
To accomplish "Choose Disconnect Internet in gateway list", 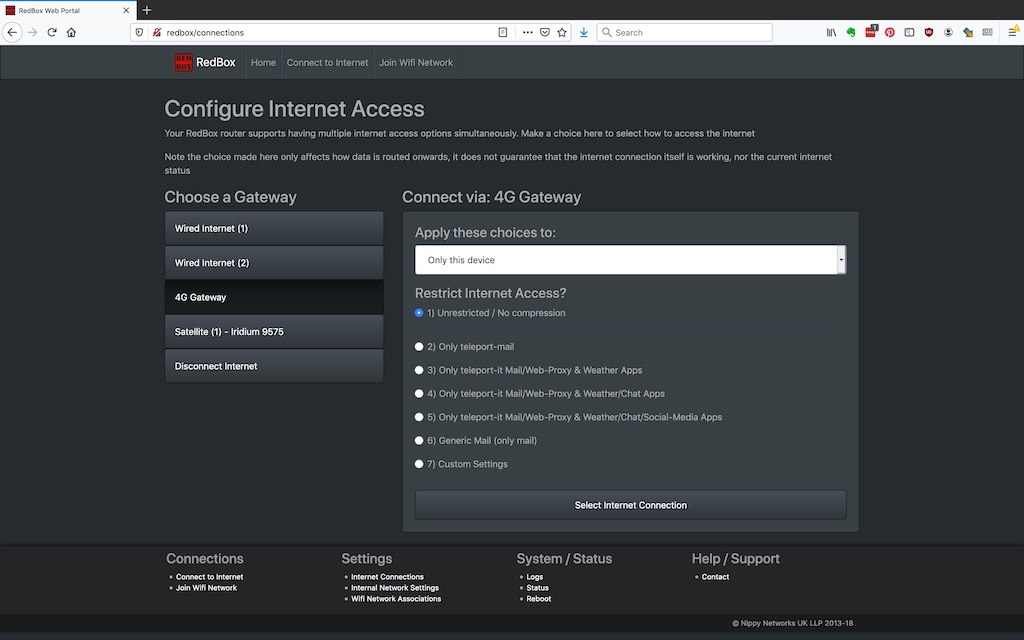I will coord(274,366).
